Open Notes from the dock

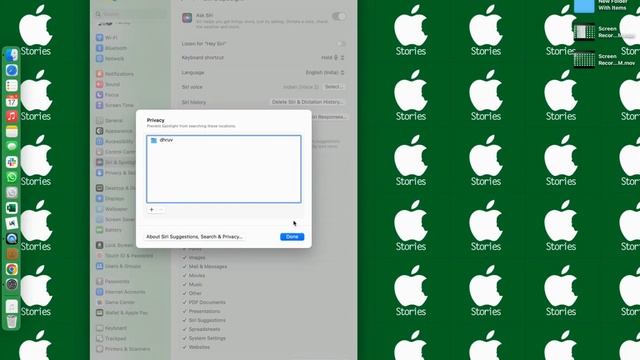pos(11,131)
